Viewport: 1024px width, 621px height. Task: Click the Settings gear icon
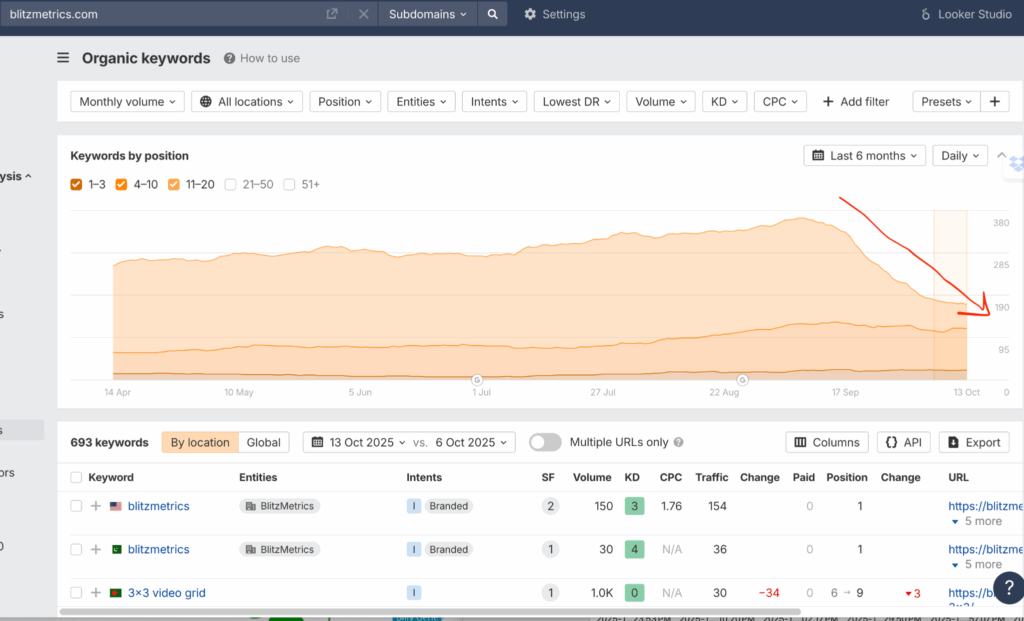(530, 14)
